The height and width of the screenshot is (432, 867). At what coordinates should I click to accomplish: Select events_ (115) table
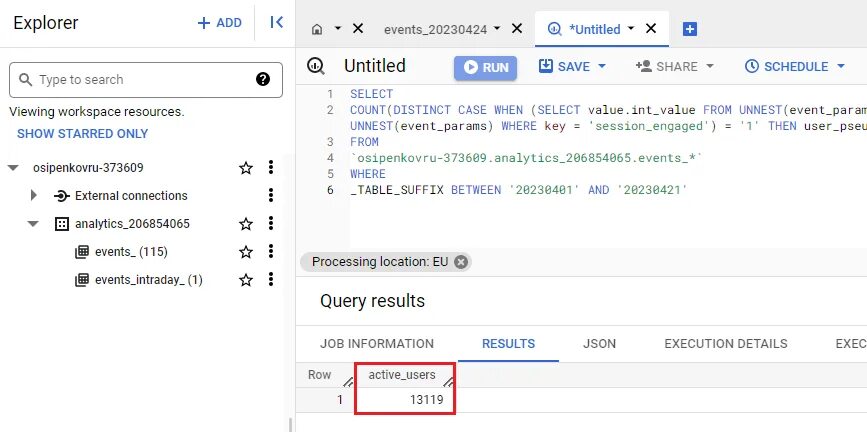pyautogui.click(x=132, y=252)
